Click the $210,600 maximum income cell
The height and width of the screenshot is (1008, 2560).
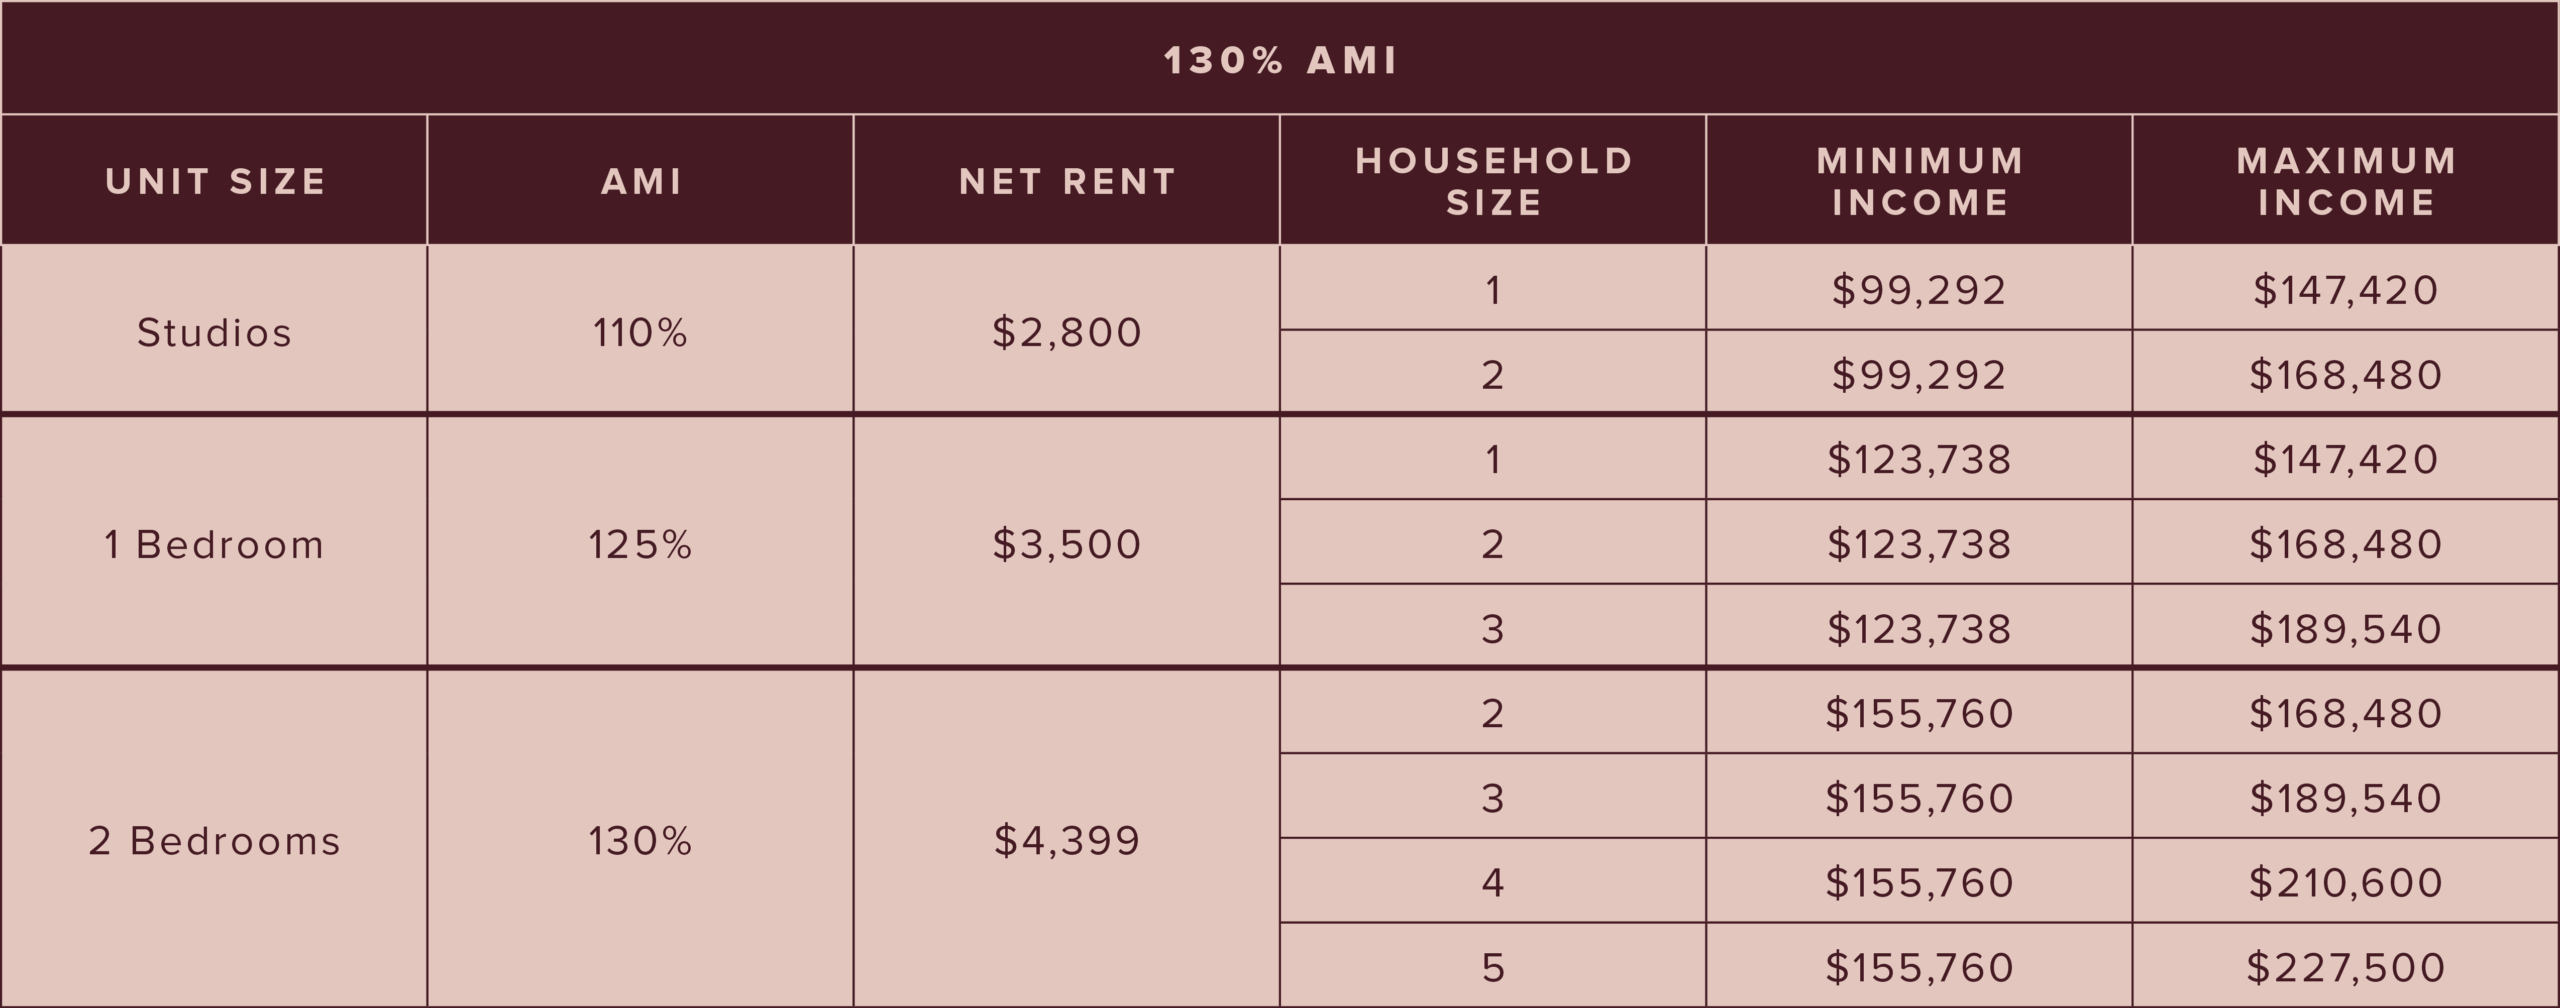click(2346, 882)
